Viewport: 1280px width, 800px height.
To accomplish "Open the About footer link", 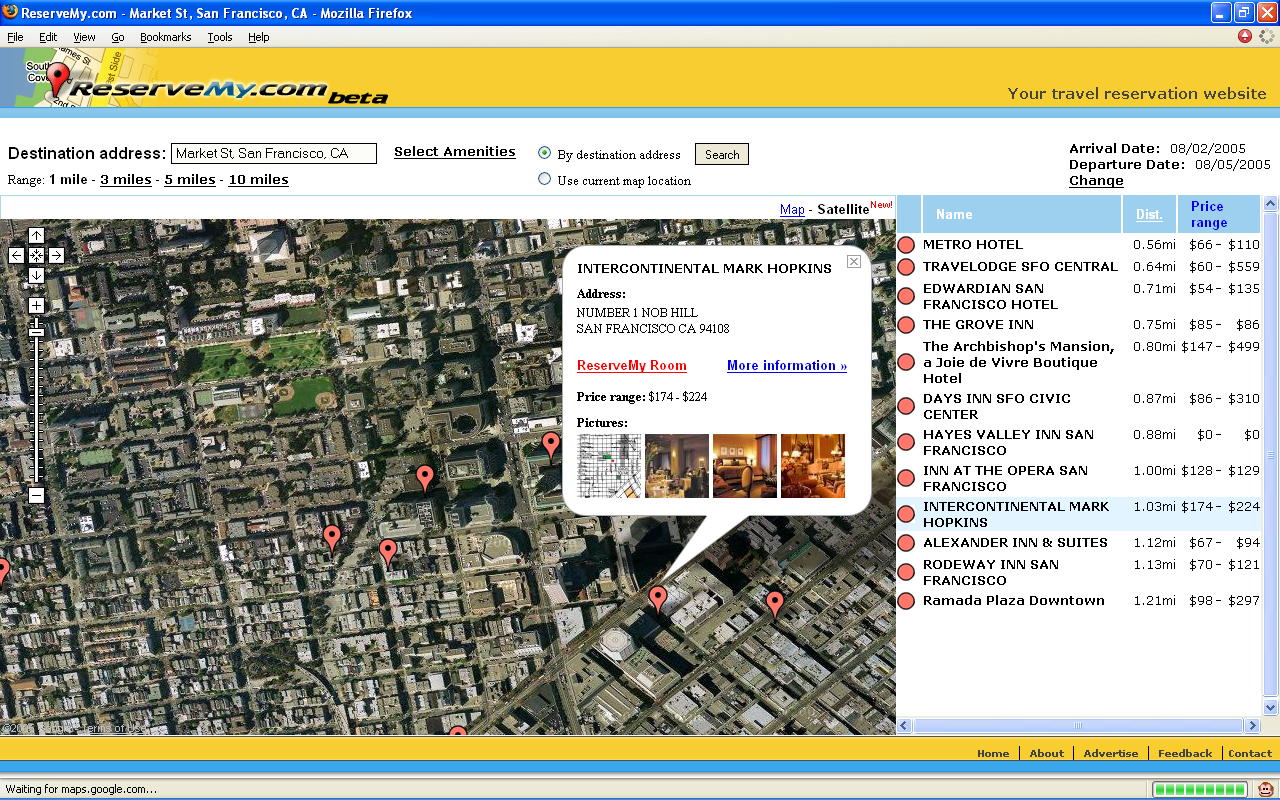I will pyautogui.click(x=1047, y=754).
